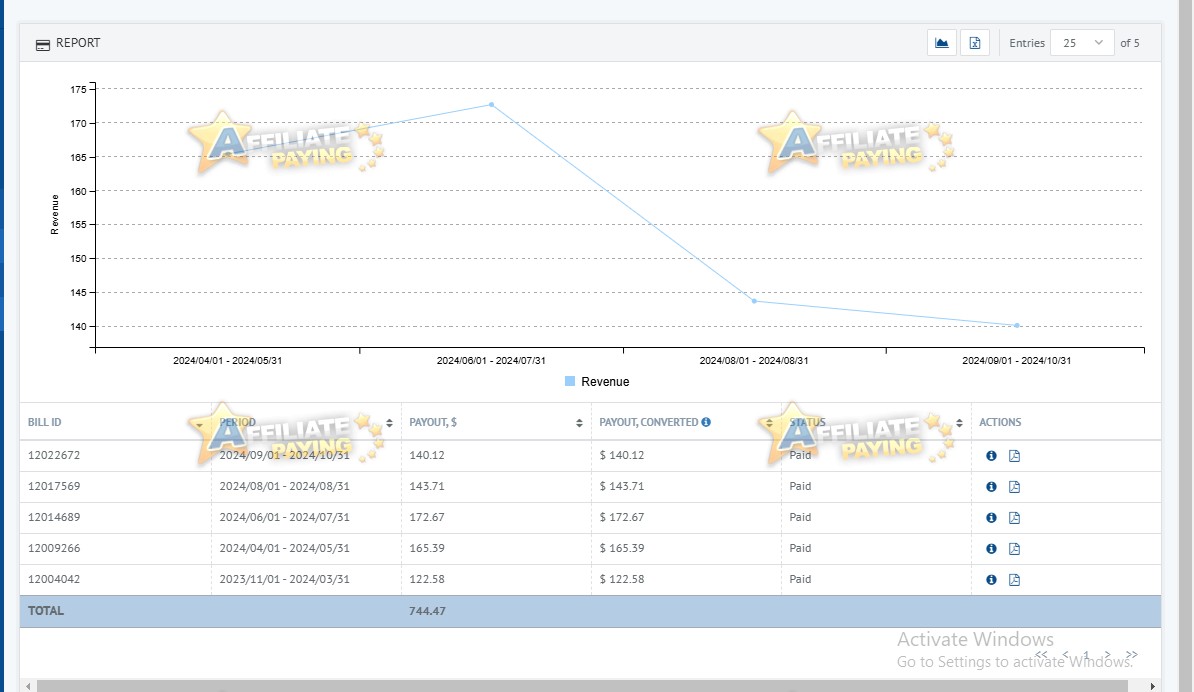The image size is (1194, 692).
Task: Open info for bill 12022672
Action: click(991, 455)
